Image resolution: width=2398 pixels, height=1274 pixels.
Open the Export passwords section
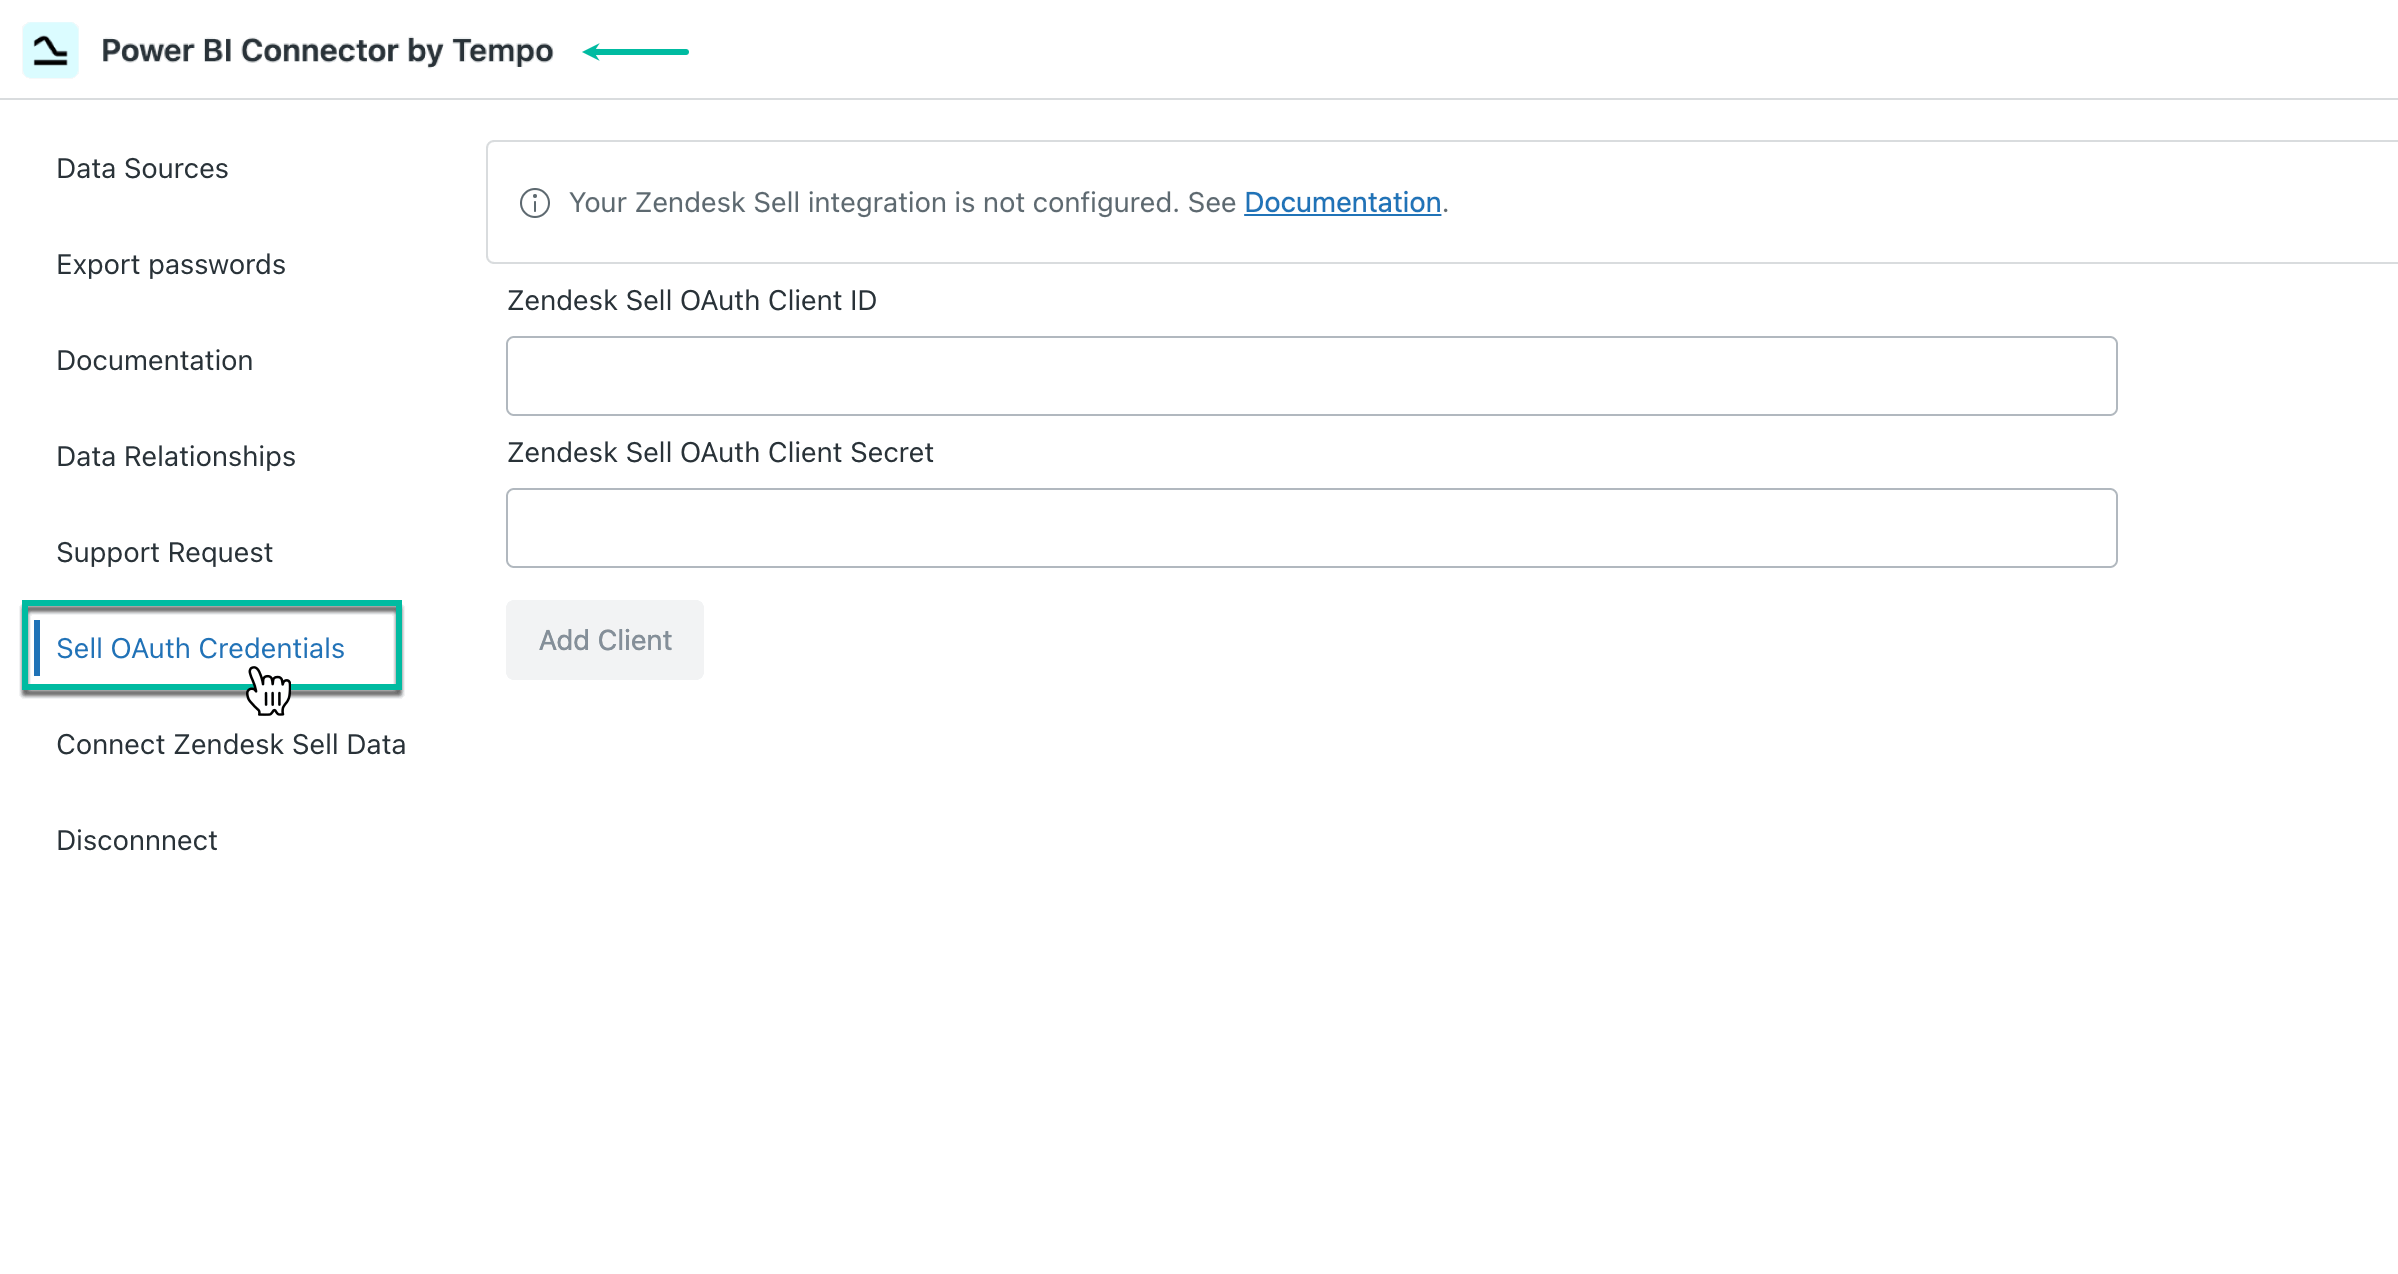tap(171, 264)
